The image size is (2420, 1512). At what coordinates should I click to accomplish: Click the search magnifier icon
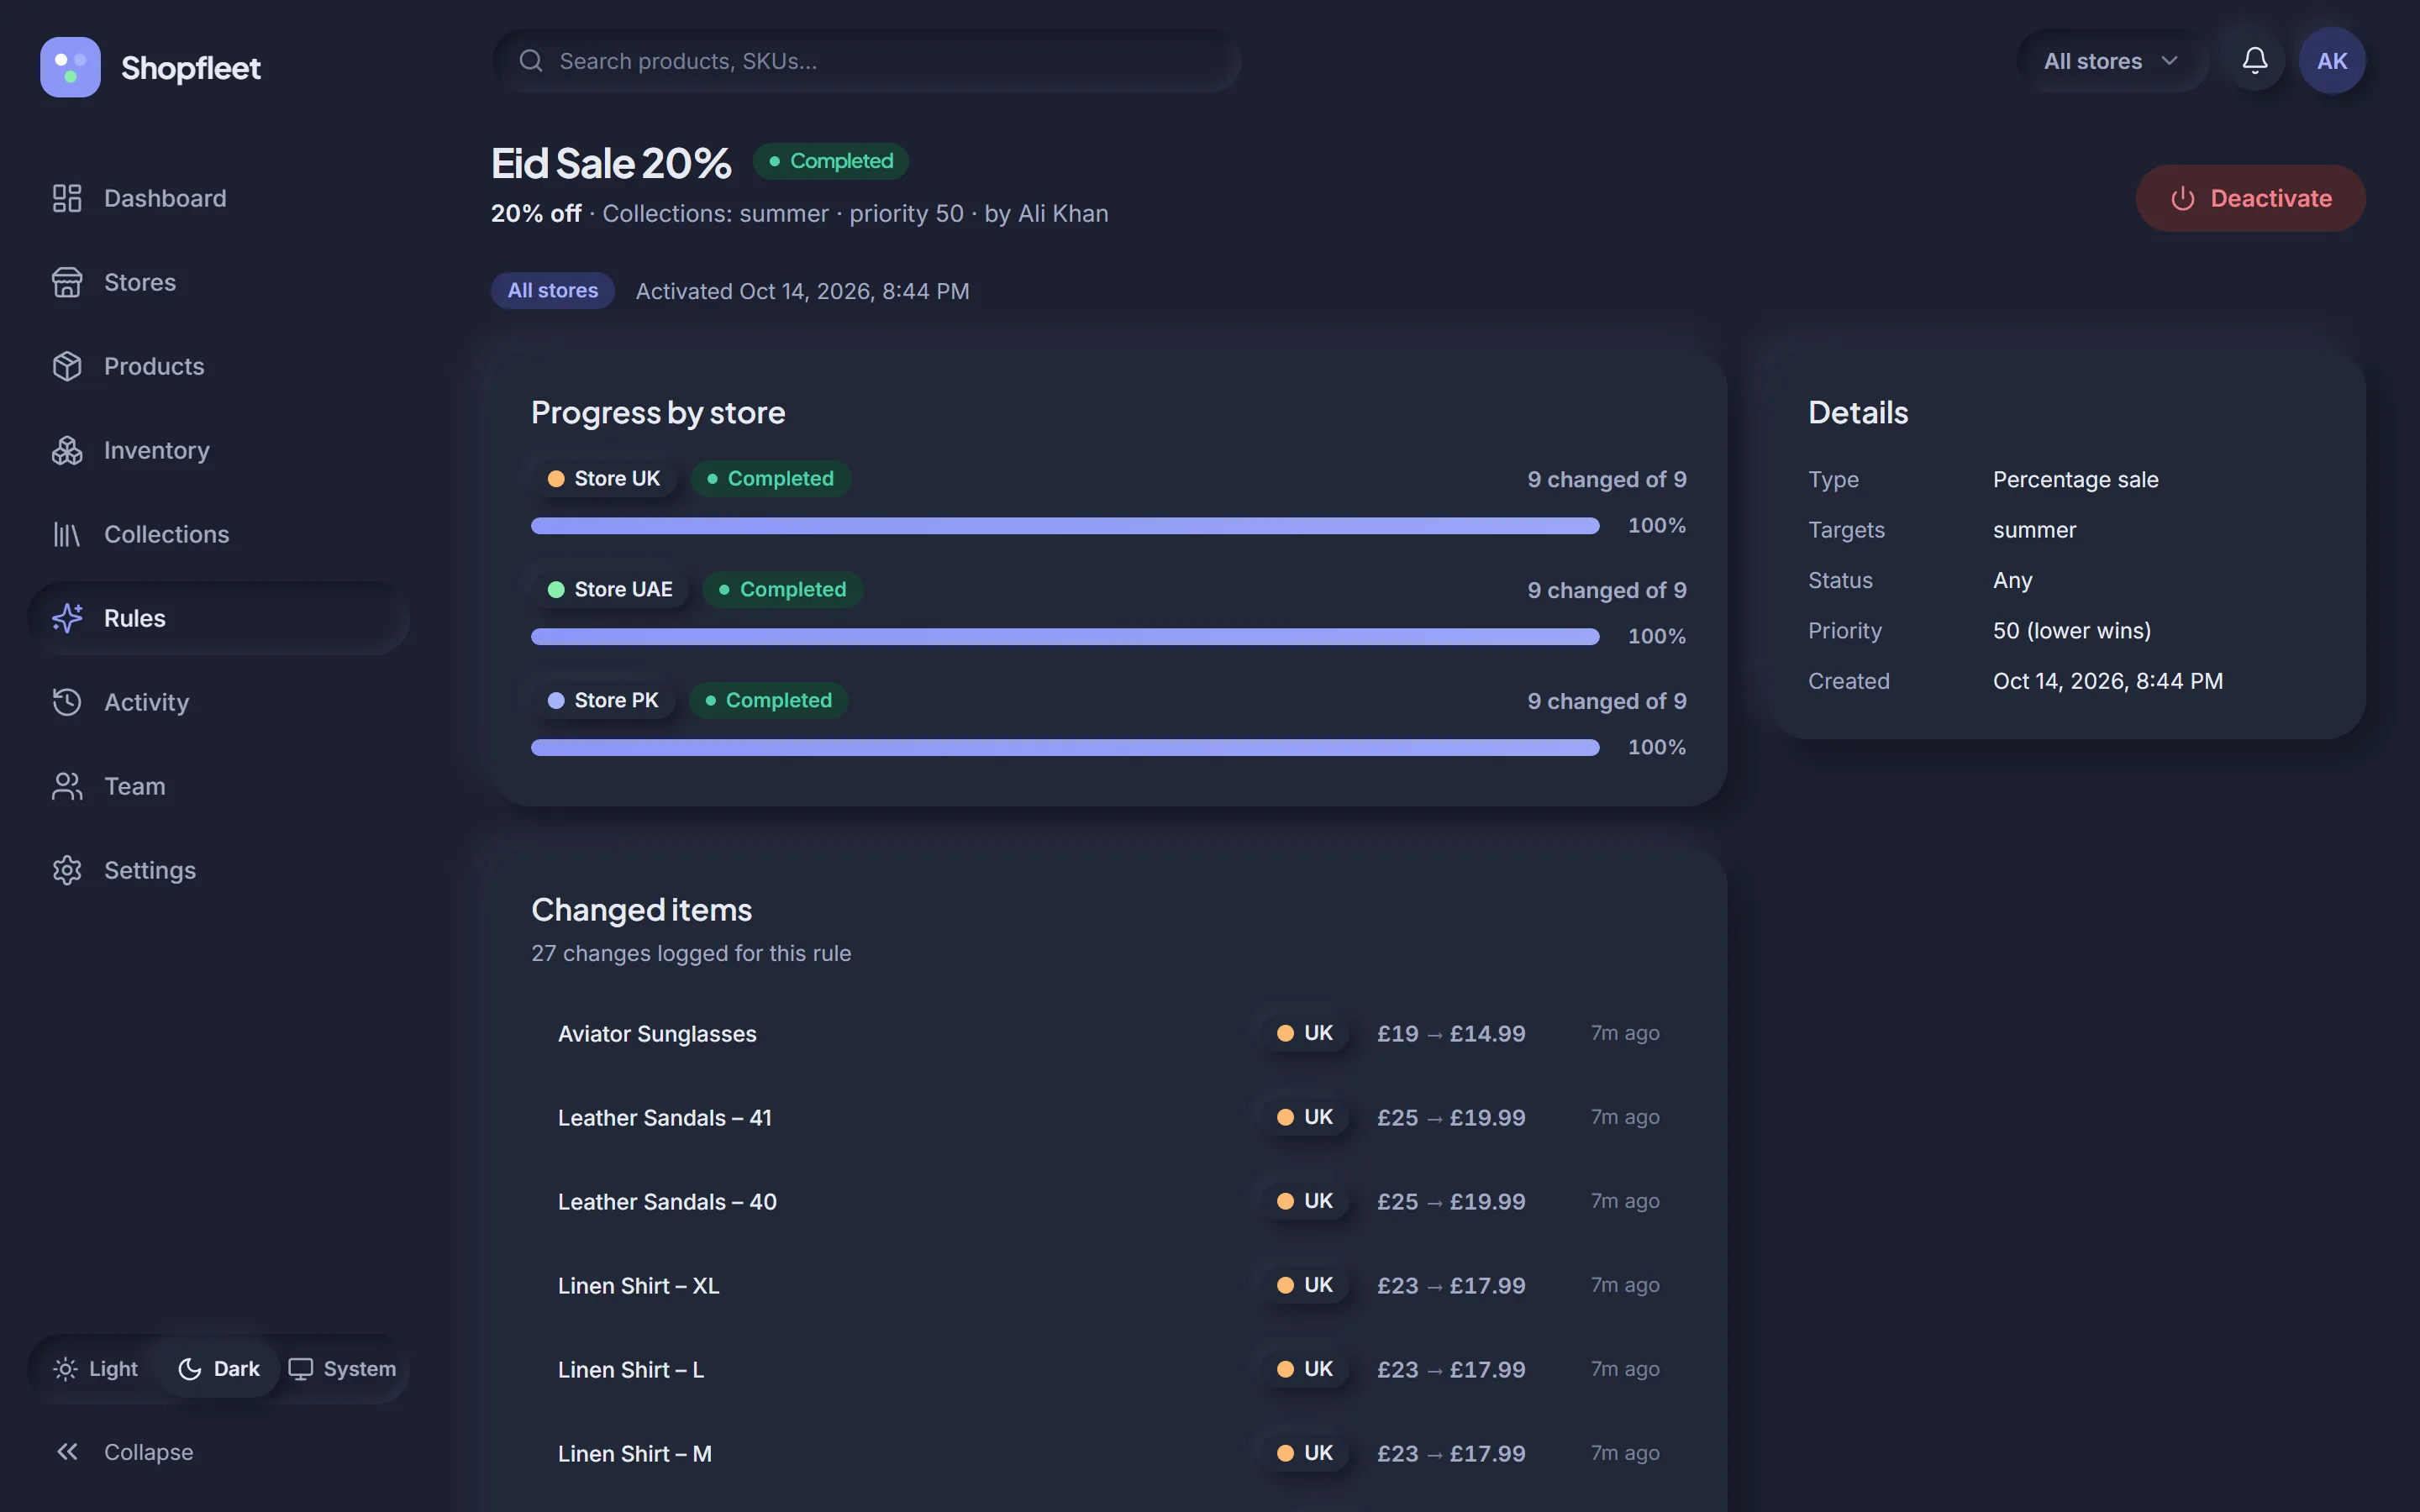point(531,61)
